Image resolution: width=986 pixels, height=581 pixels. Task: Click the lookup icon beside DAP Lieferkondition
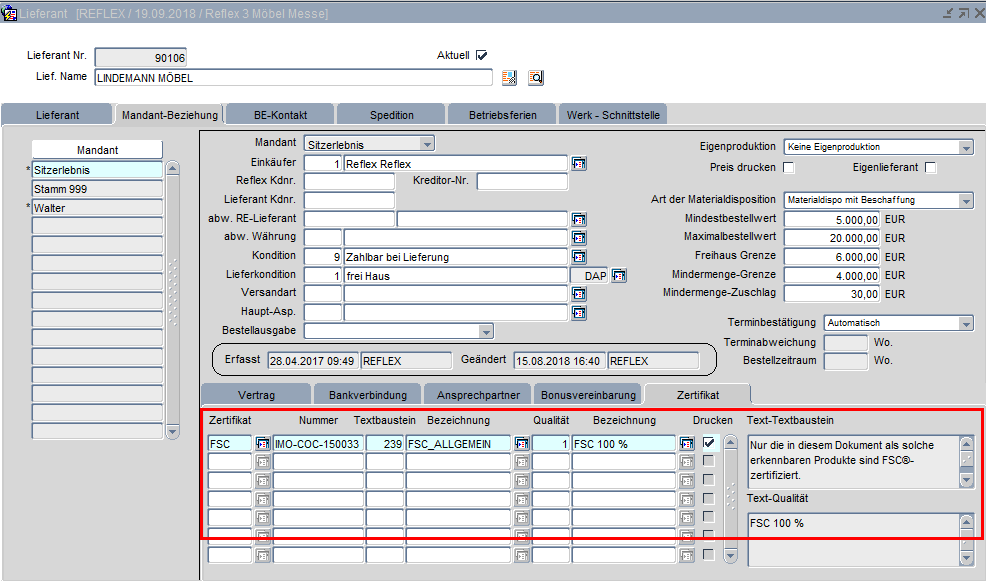pos(619,276)
